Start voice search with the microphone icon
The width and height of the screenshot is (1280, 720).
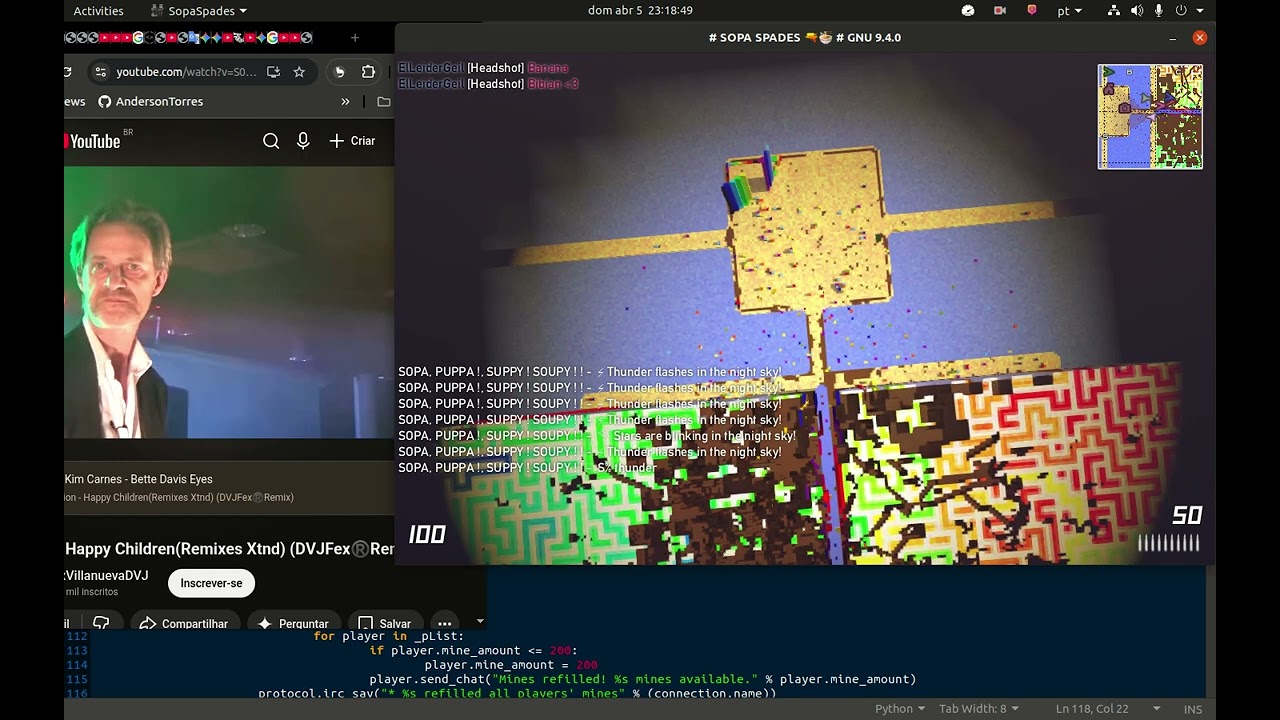pyautogui.click(x=303, y=141)
